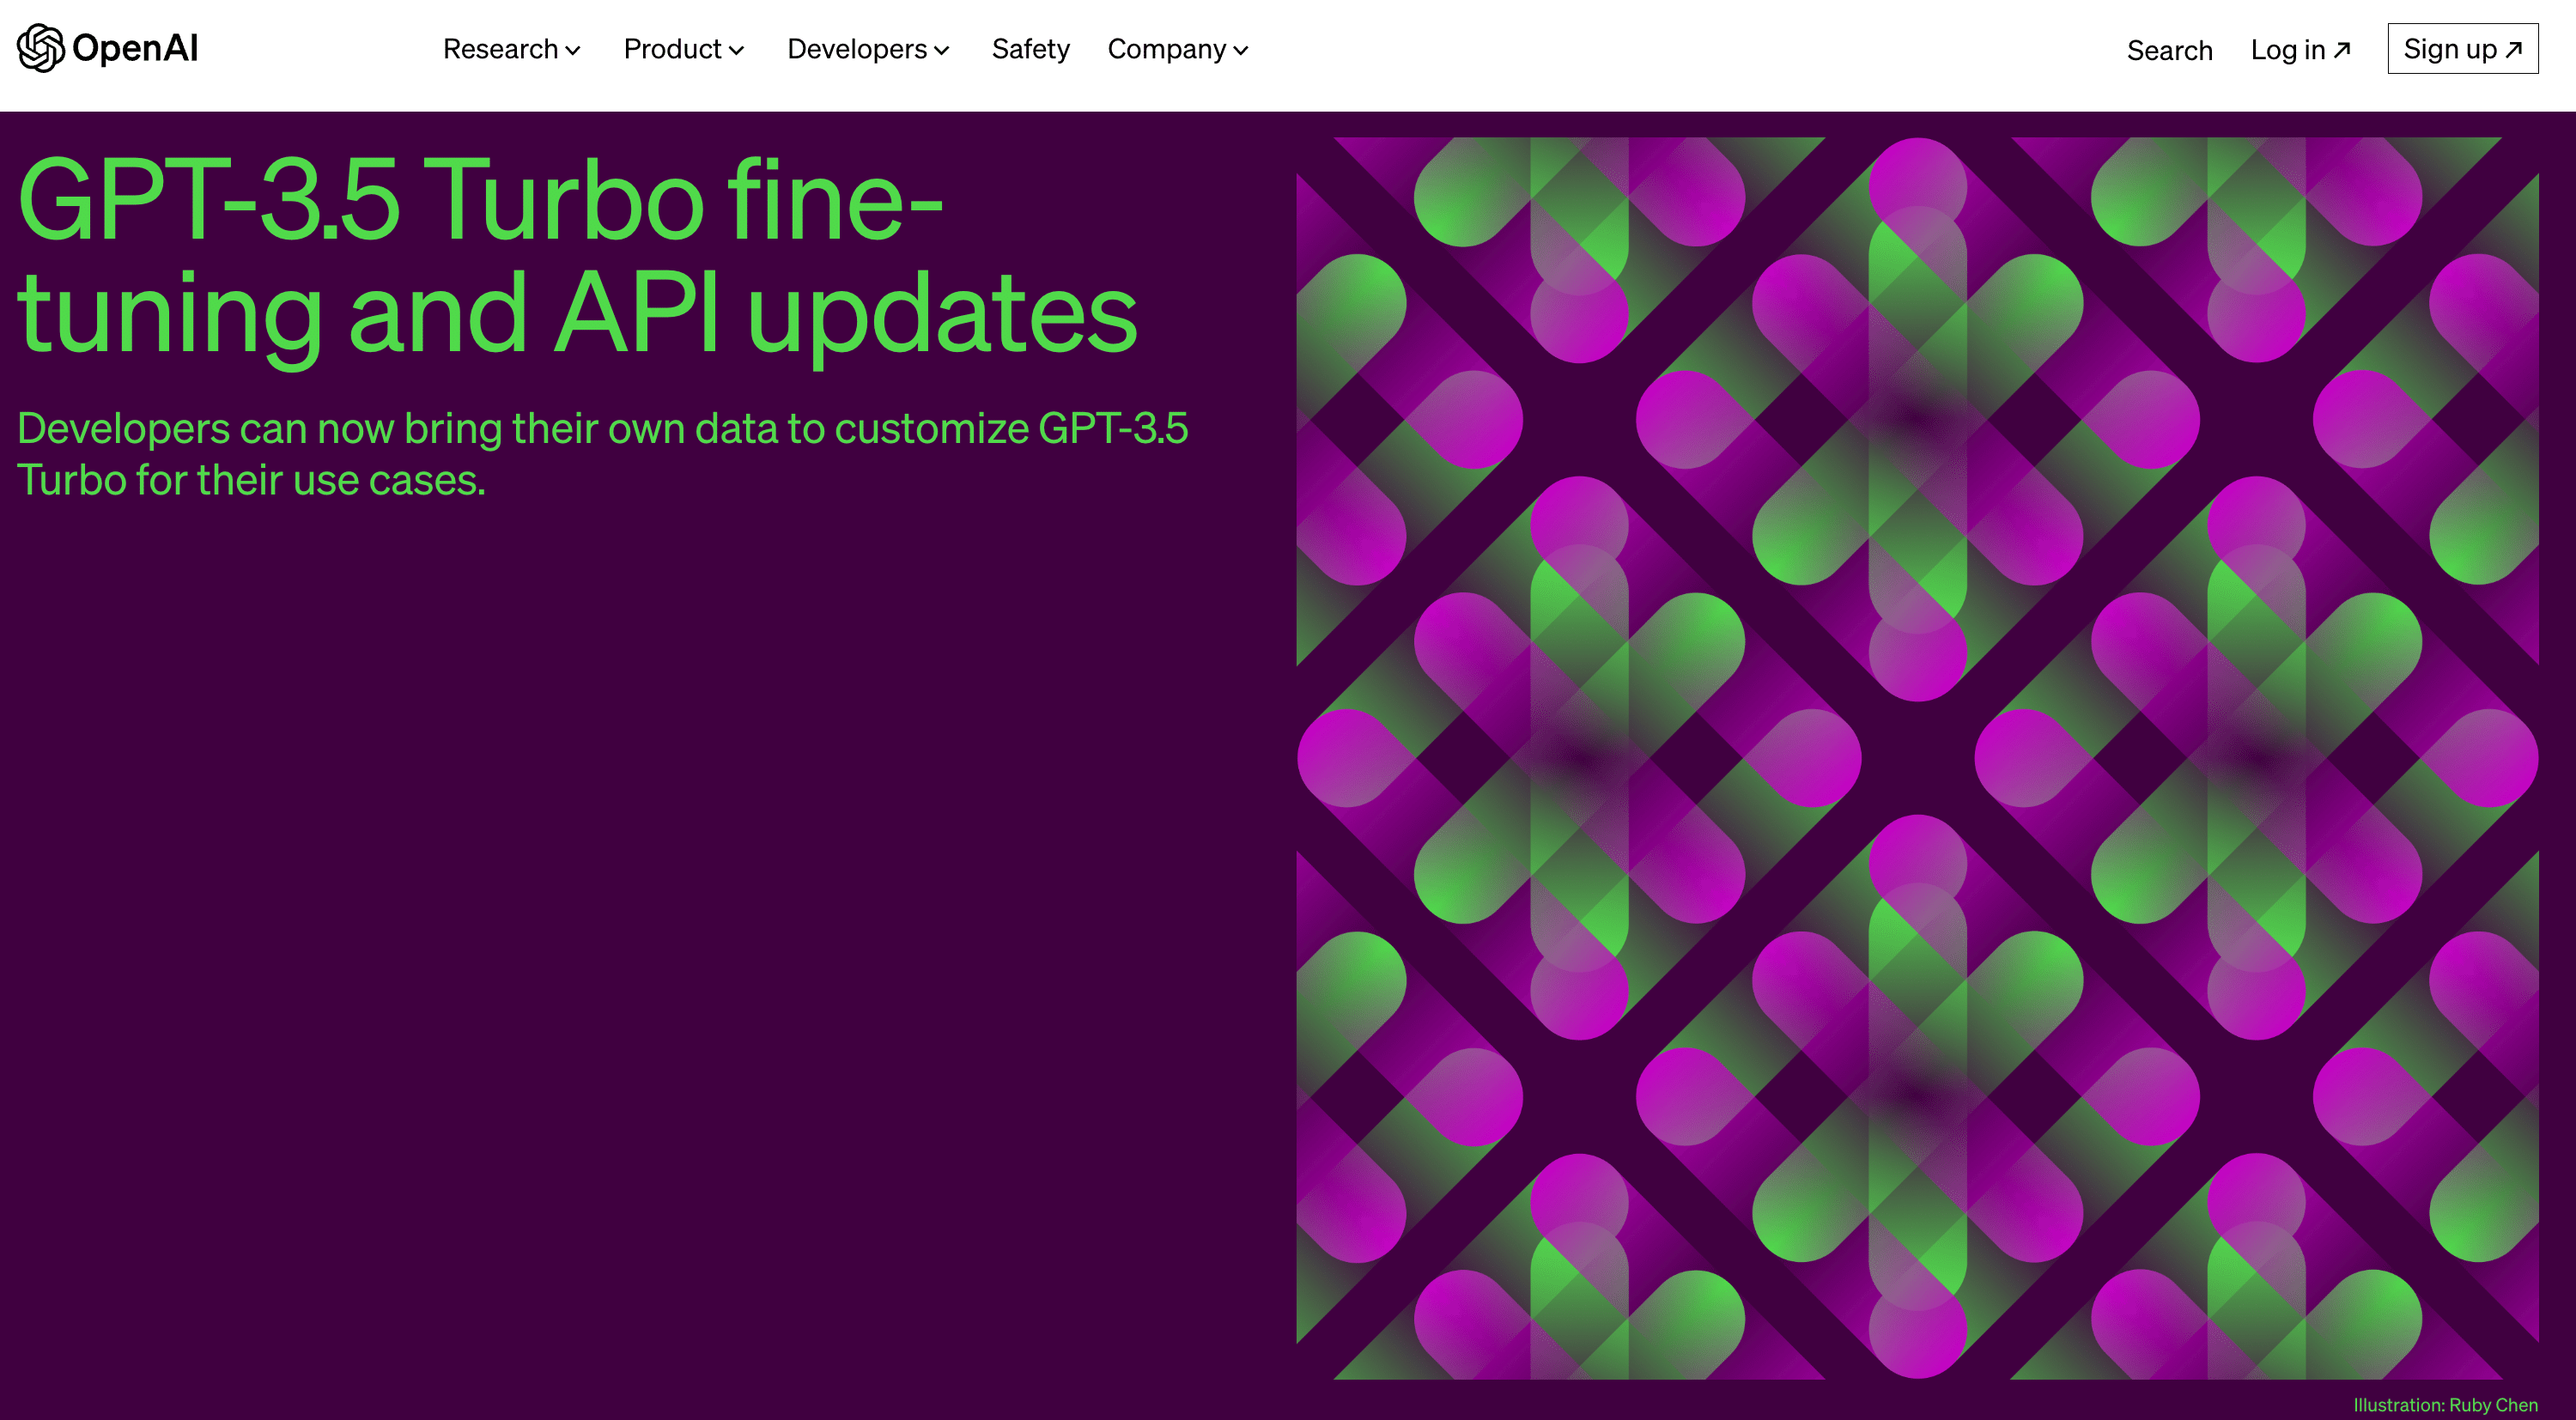
Task: Expand the chevron beside Developers
Action: click(942, 51)
